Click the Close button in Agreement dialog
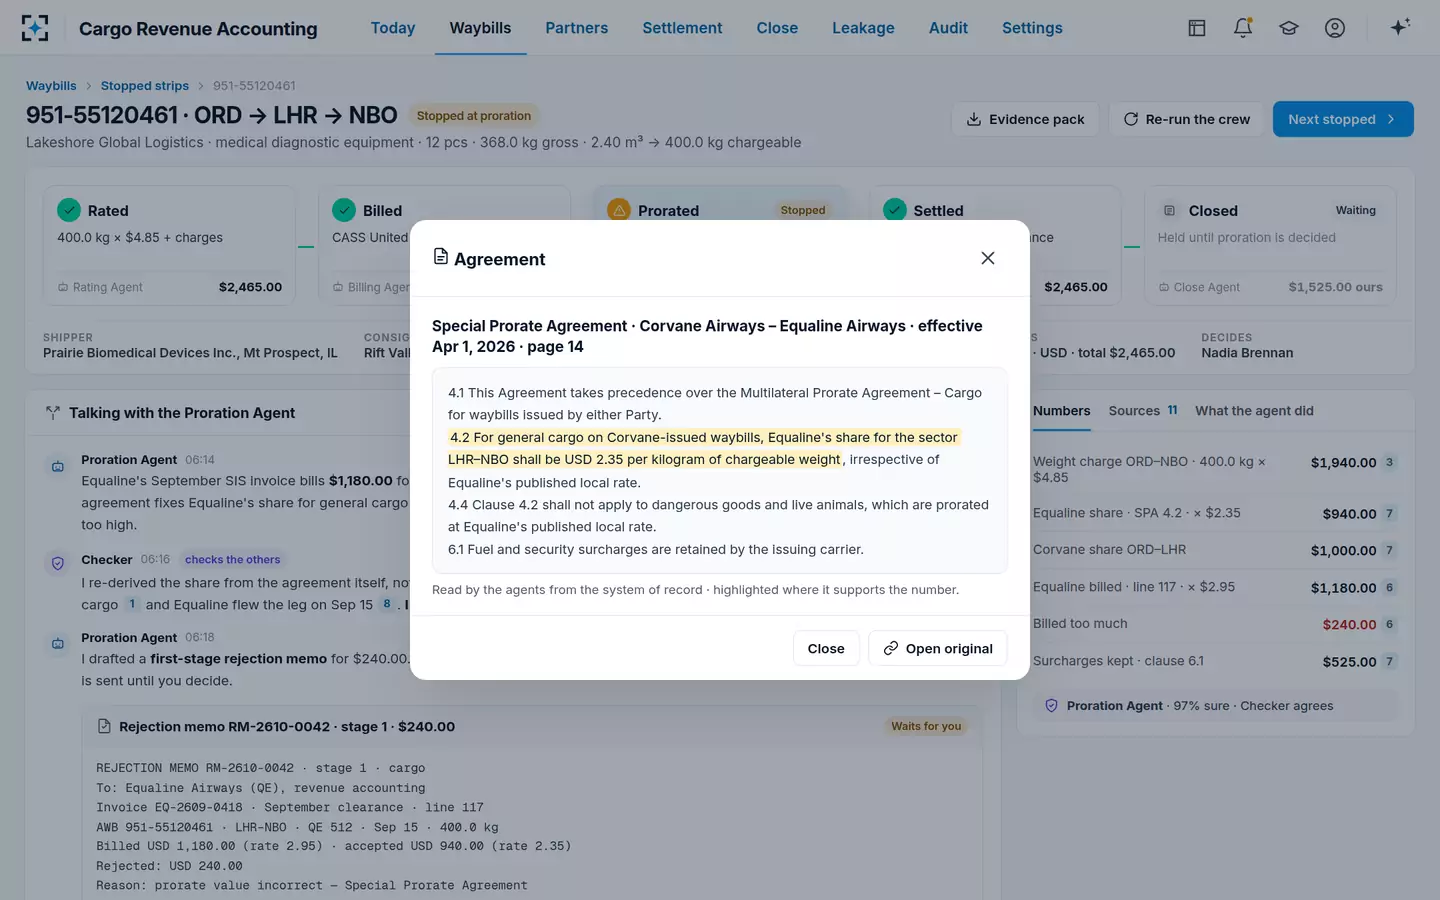Viewport: 1440px width, 900px height. 826,648
